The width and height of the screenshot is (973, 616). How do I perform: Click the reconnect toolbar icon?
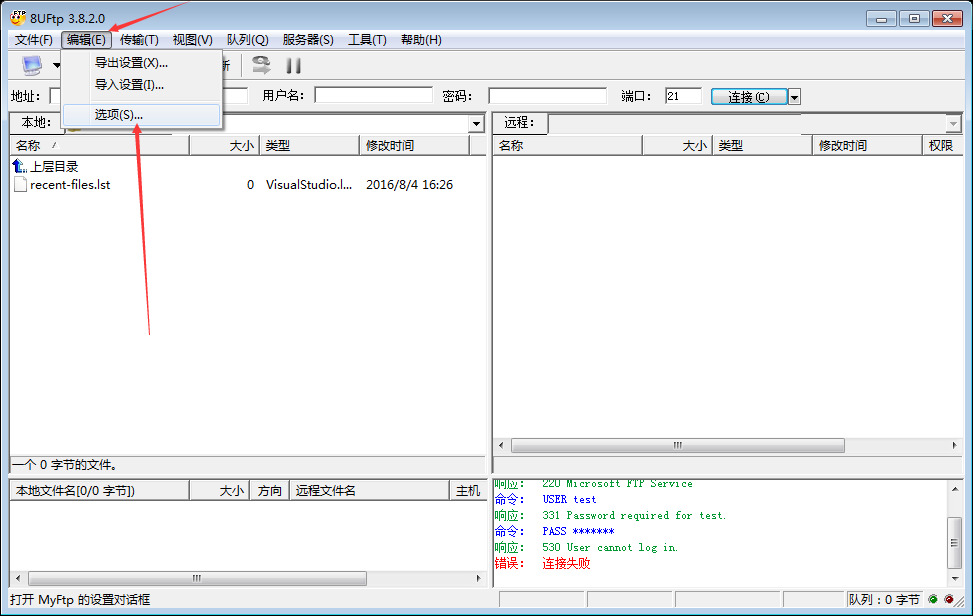261,65
